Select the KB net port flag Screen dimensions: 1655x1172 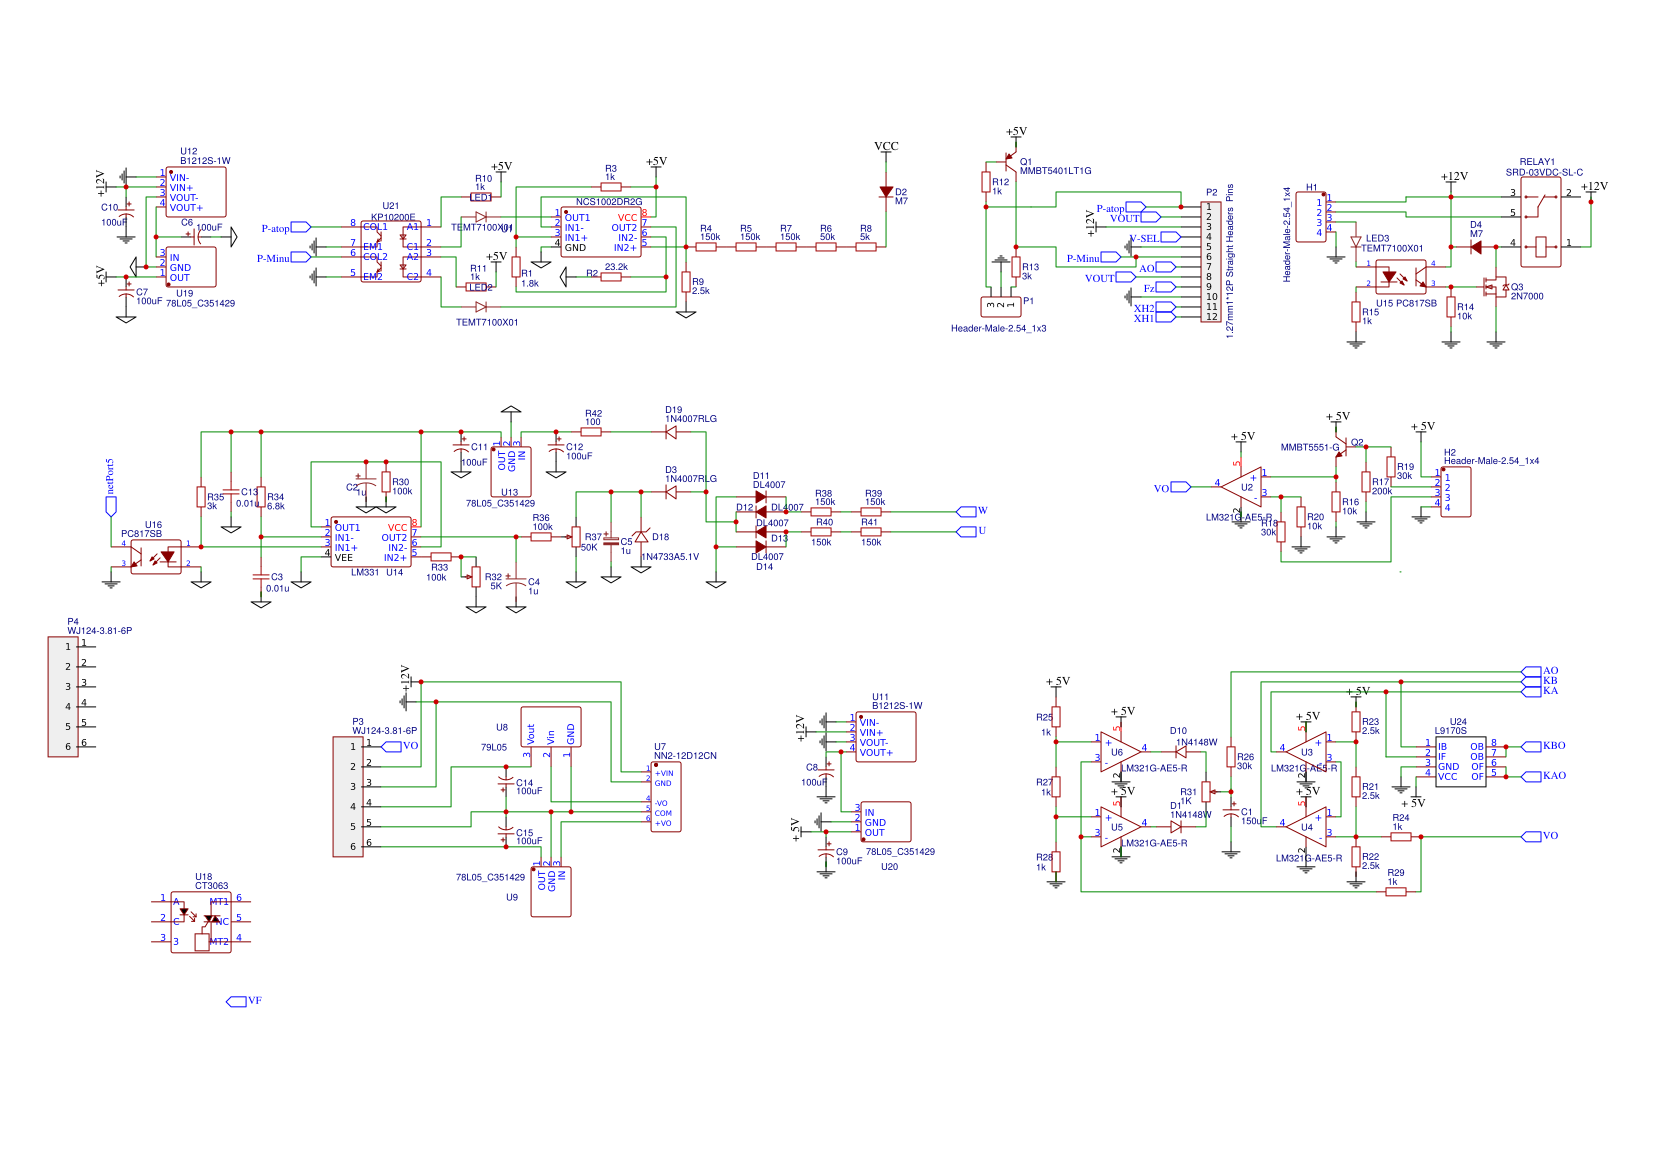1531,681
